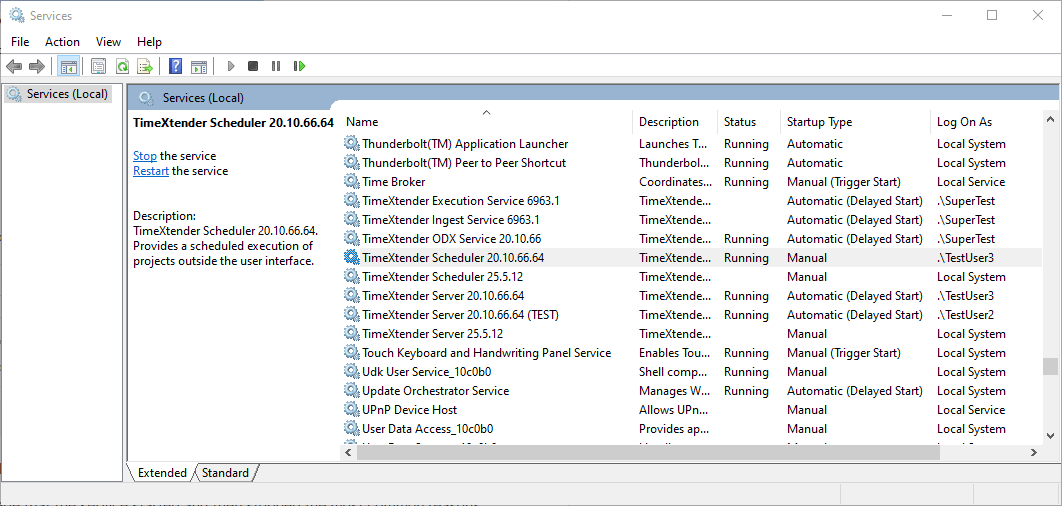Click 'Shell comp...' description cell
1062x506 pixels.
point(675,371)
